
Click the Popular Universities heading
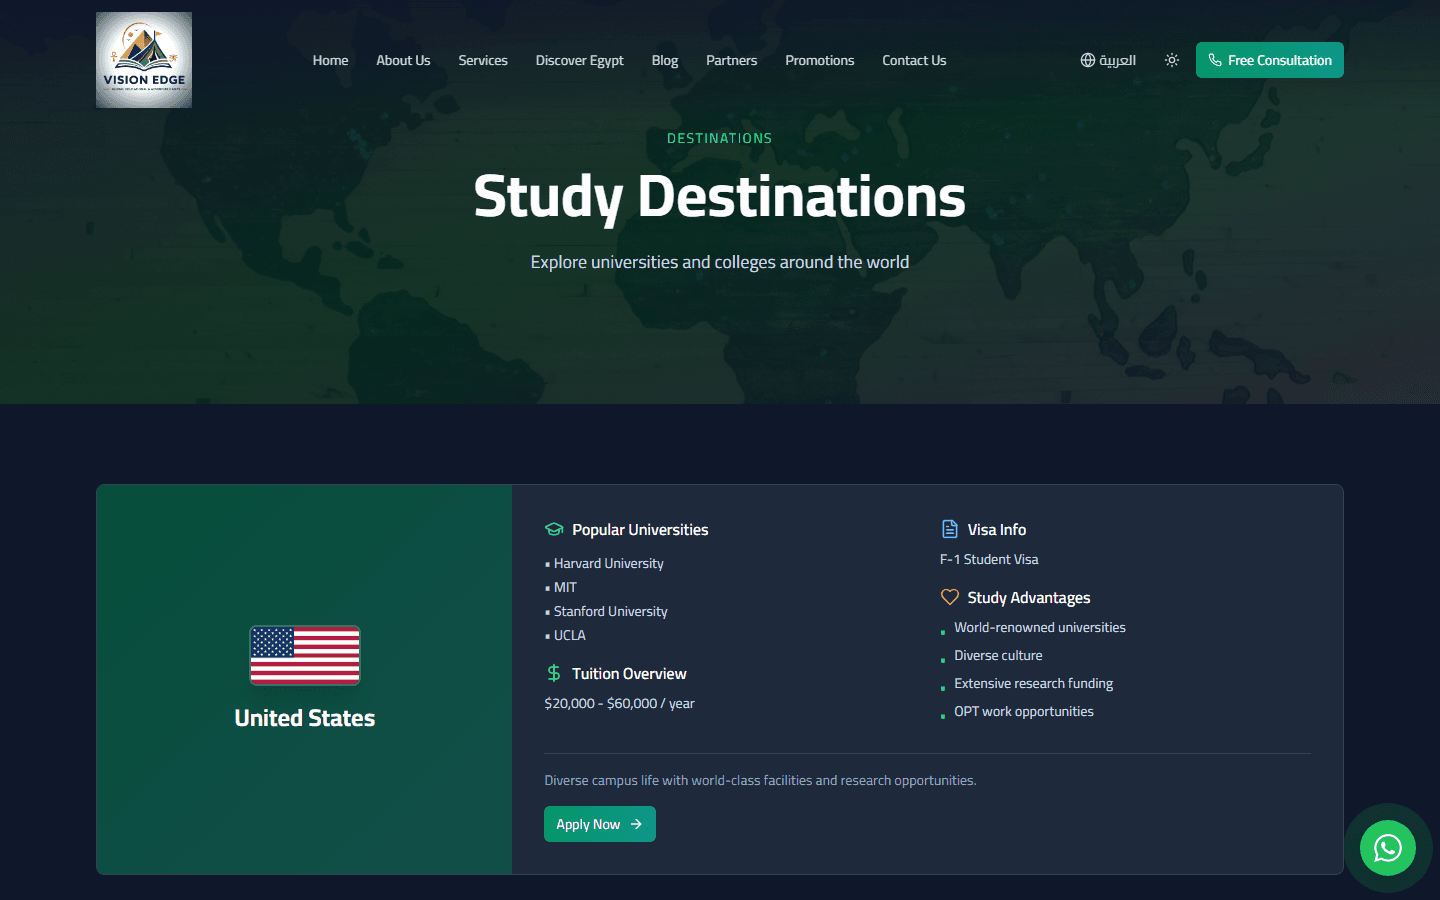coord(640,529)
